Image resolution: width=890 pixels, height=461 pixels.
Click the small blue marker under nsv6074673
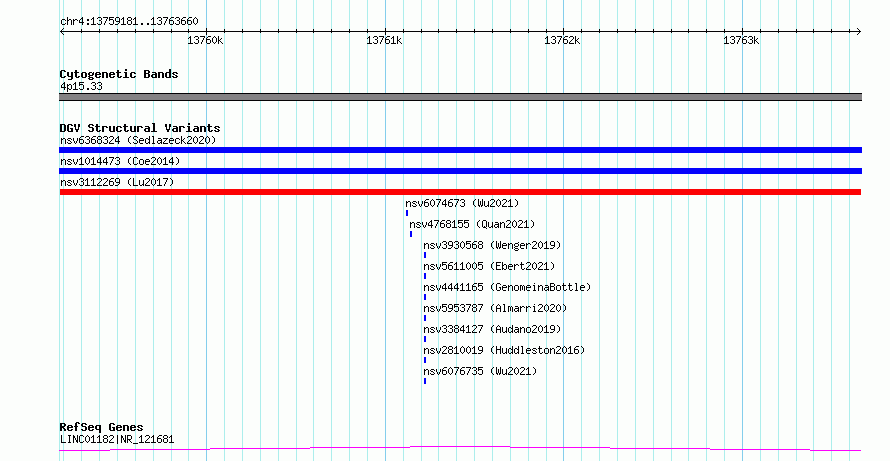click(x=407, y=213)
